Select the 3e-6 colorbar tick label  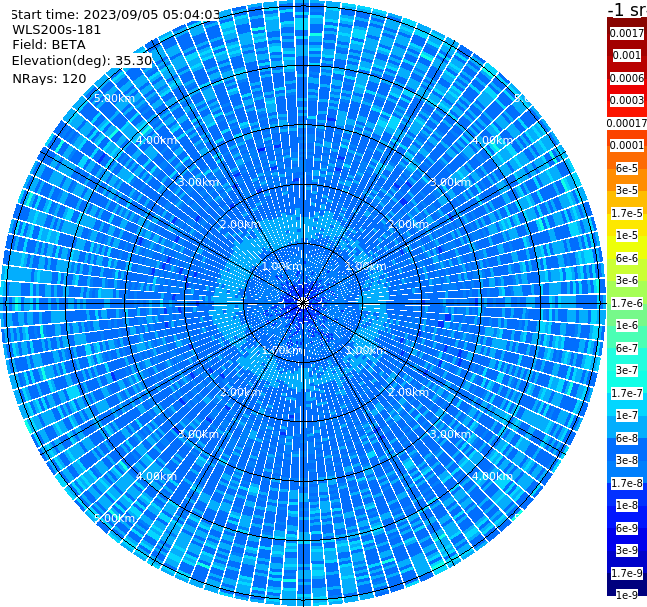pos(627,280)
